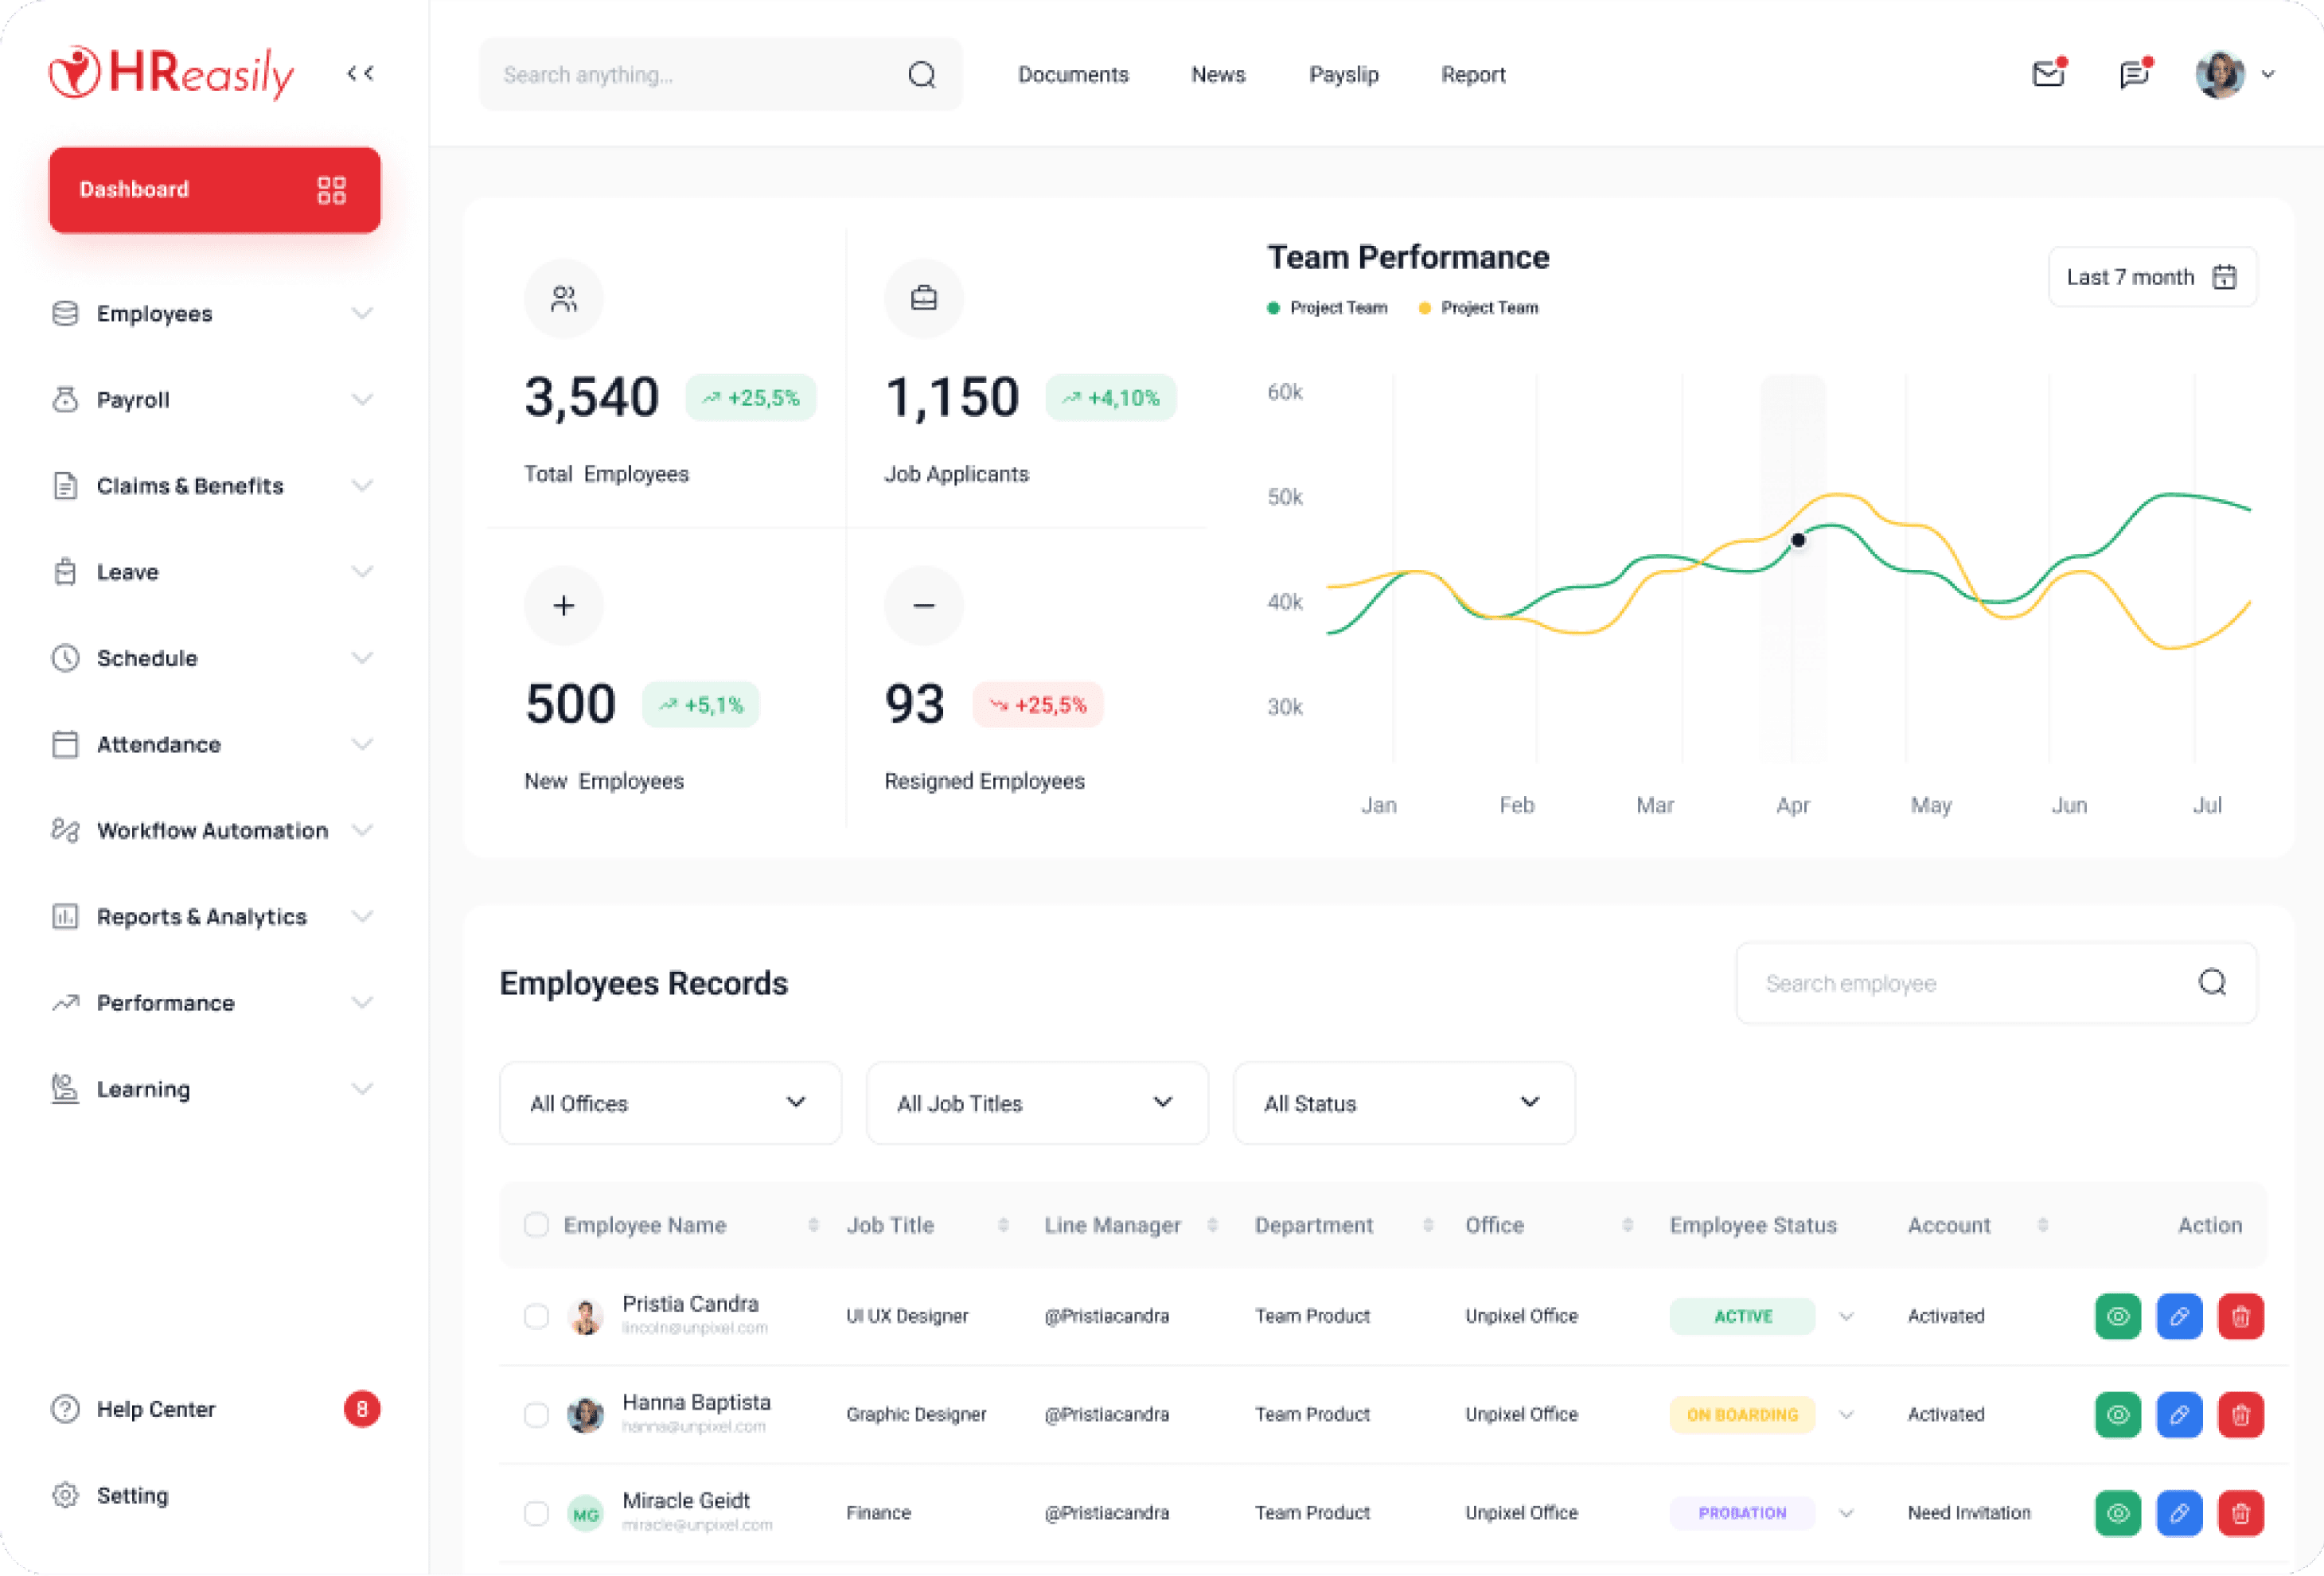Tick the checkbox for Pristia Candra
This screenshot has height=1576, width=2324.
(536, 1316)
